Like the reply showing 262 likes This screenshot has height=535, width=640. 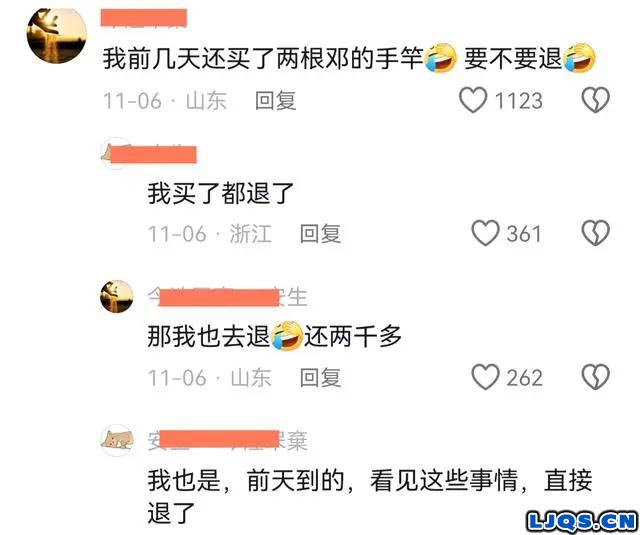pyautogui.click(x=485, y=377)
